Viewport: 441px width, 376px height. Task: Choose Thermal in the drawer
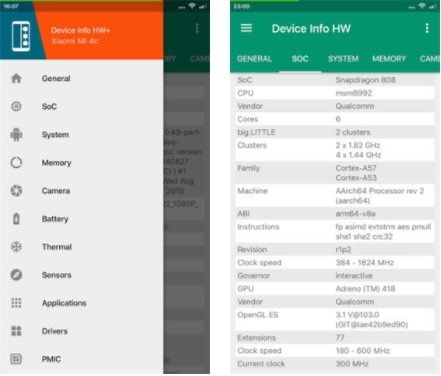tap(82, 247)
